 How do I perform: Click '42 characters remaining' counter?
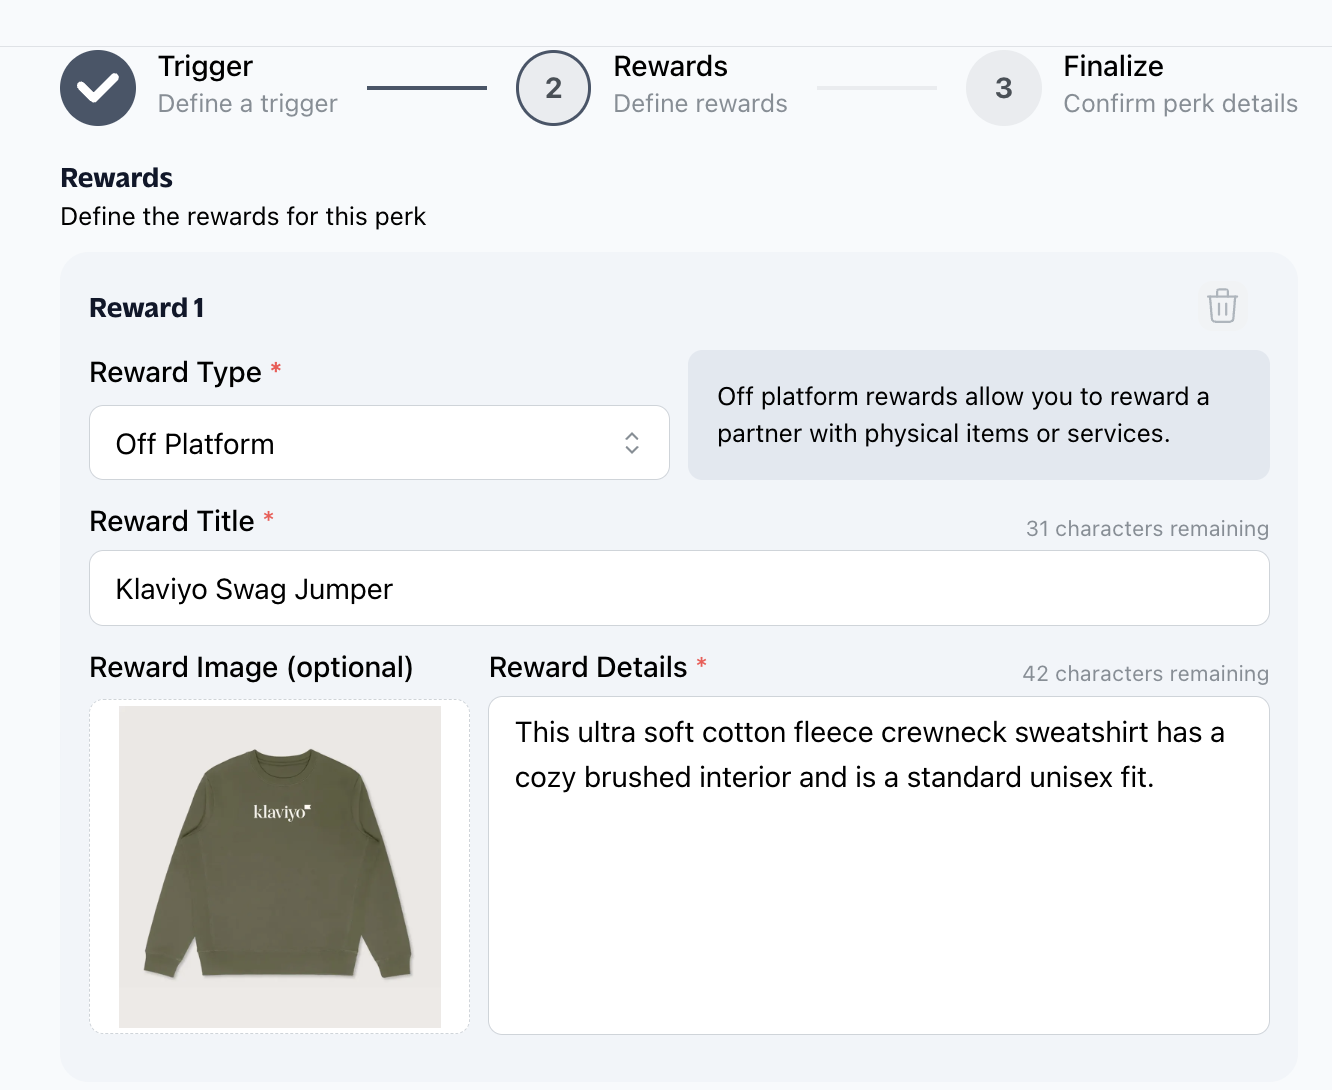[x=1145, y=674]
